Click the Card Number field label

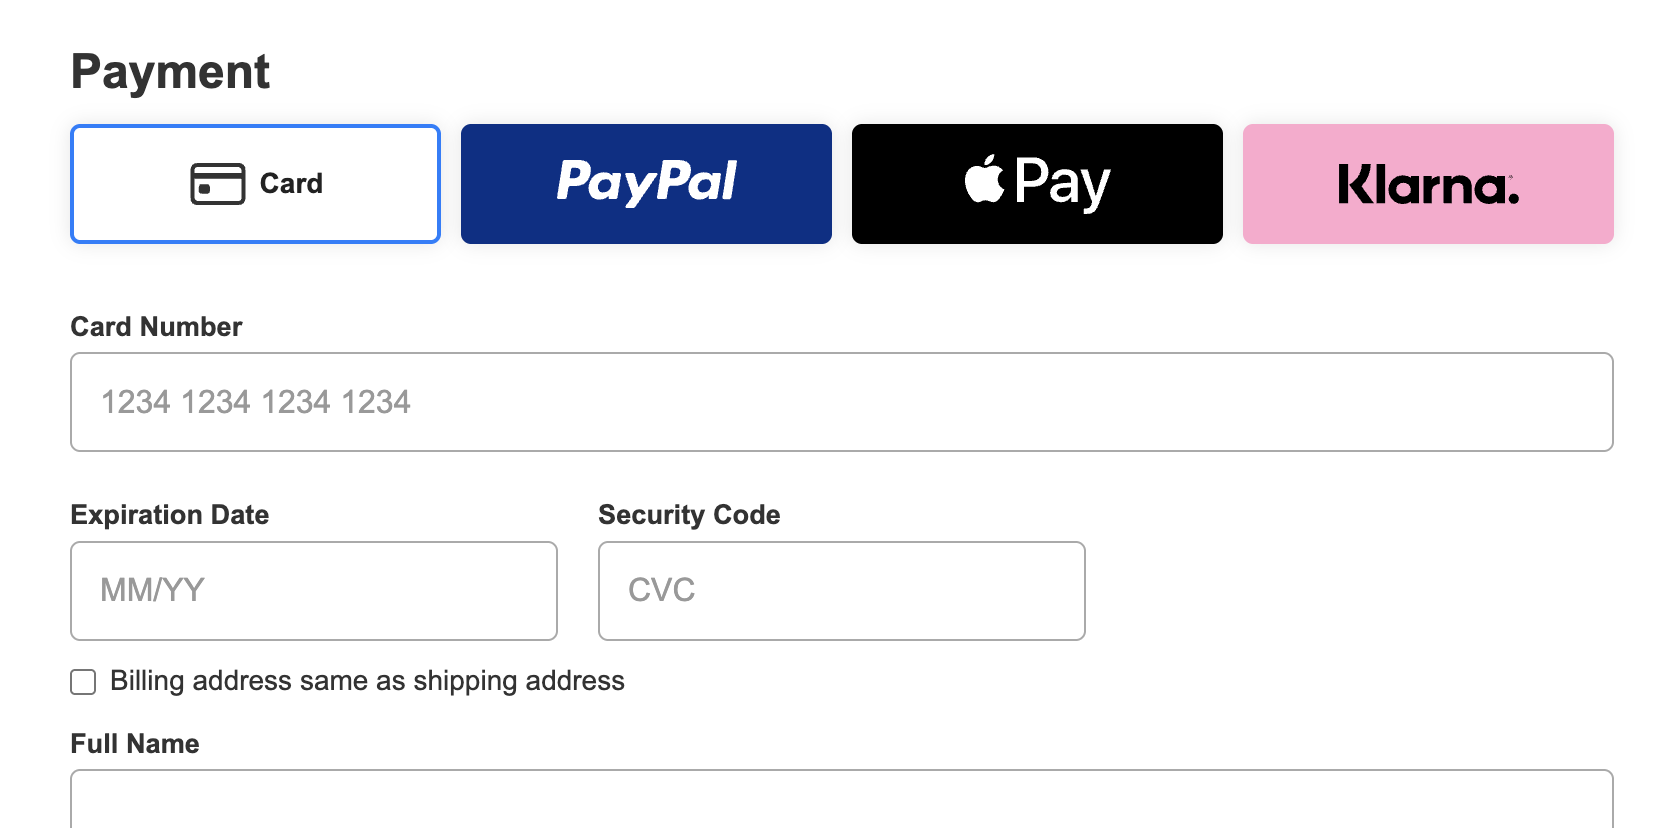(156, 327)
